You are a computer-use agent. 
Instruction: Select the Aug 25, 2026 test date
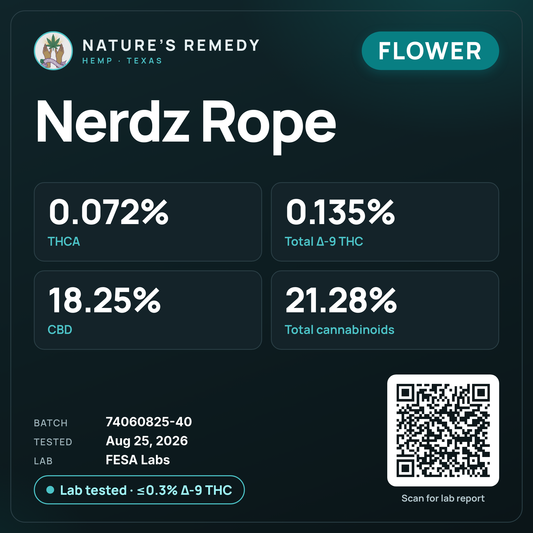coord(147,441)
